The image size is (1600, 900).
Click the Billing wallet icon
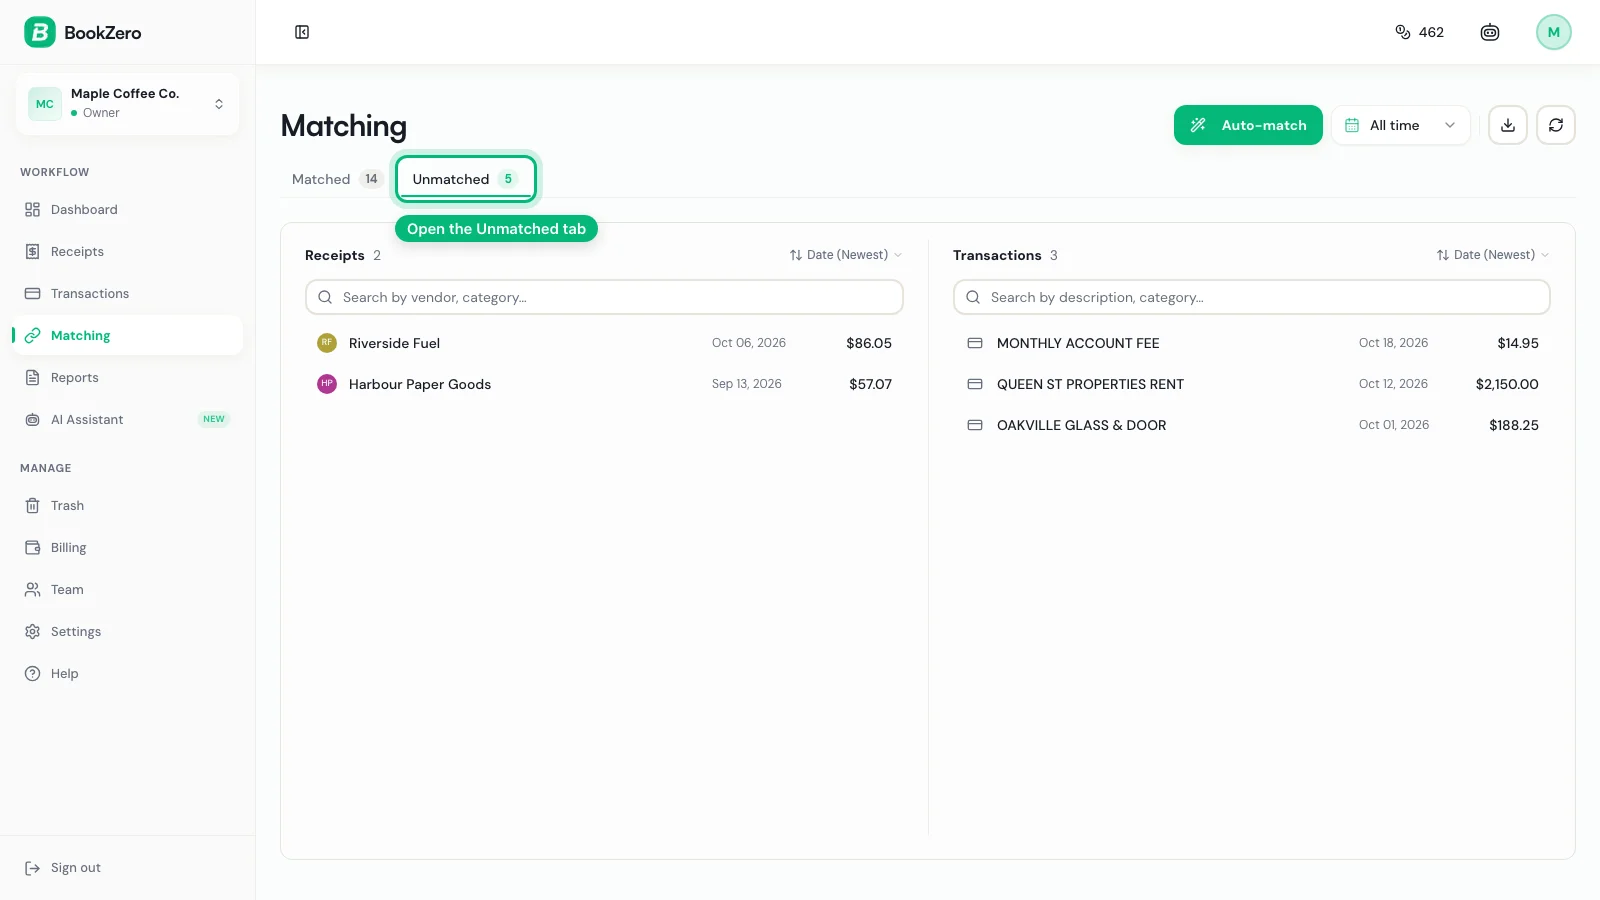[x=32, y=547]
